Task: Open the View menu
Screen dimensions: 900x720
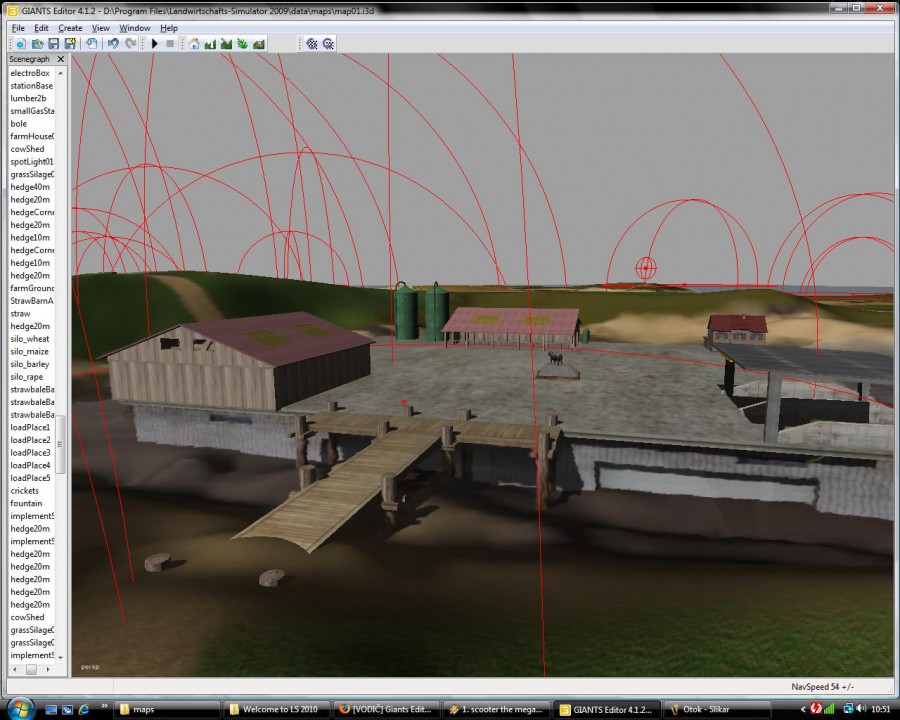Action: 100,28
